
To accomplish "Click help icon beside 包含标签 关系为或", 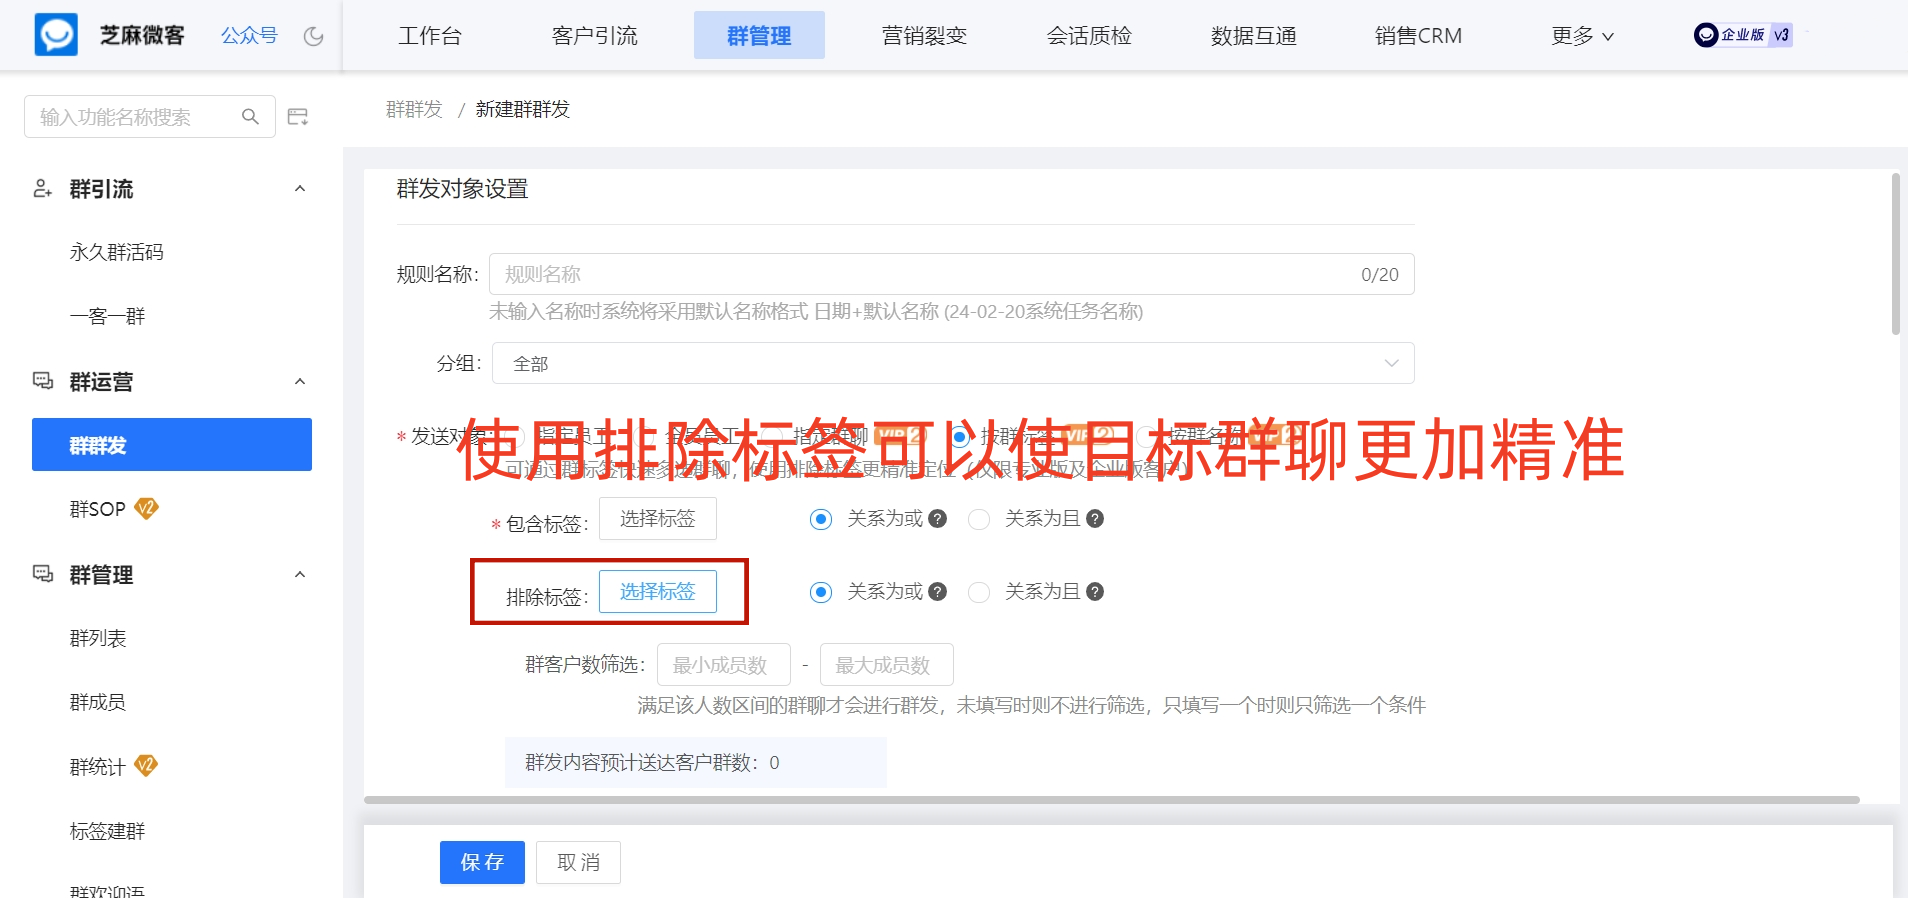I will [x=937, y=519].
